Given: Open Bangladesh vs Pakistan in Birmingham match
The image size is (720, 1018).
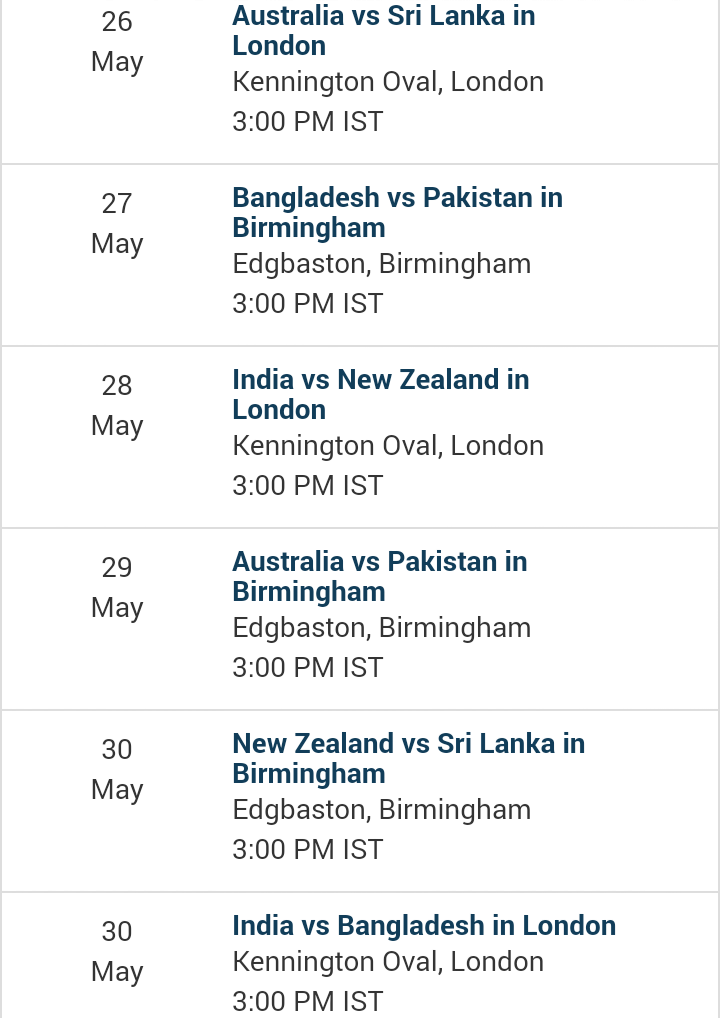Looking at the screenshot, I should click(397, 212).
